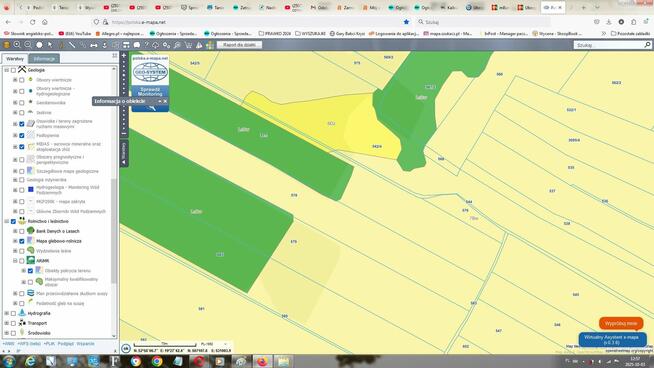The width and height of the screenshot is (654, 368).
Task: Click the shopping cart icon in toolbar
Action: click(188, 45)
